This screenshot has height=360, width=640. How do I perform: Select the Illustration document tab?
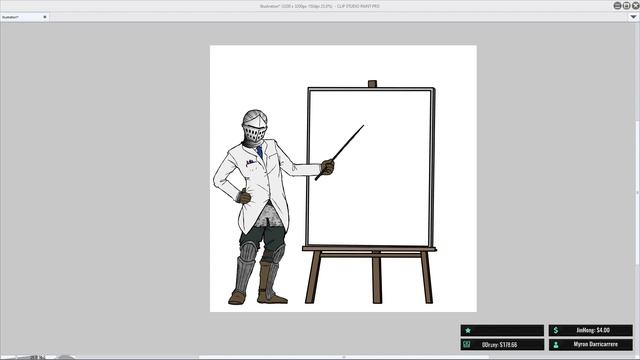click(24, 17)
